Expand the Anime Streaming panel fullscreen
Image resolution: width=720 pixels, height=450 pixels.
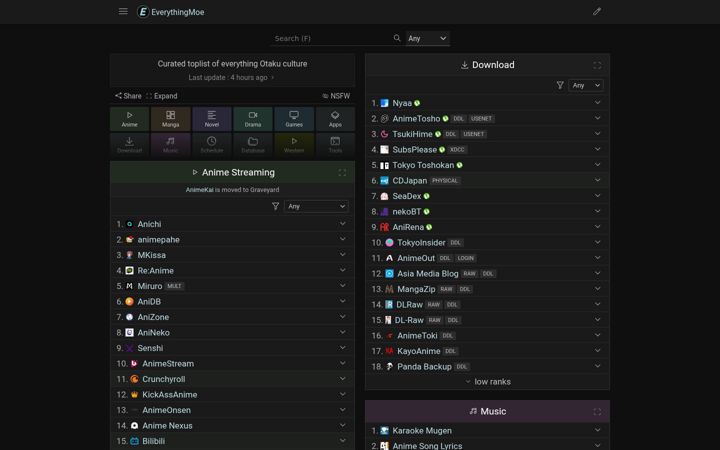342,173
